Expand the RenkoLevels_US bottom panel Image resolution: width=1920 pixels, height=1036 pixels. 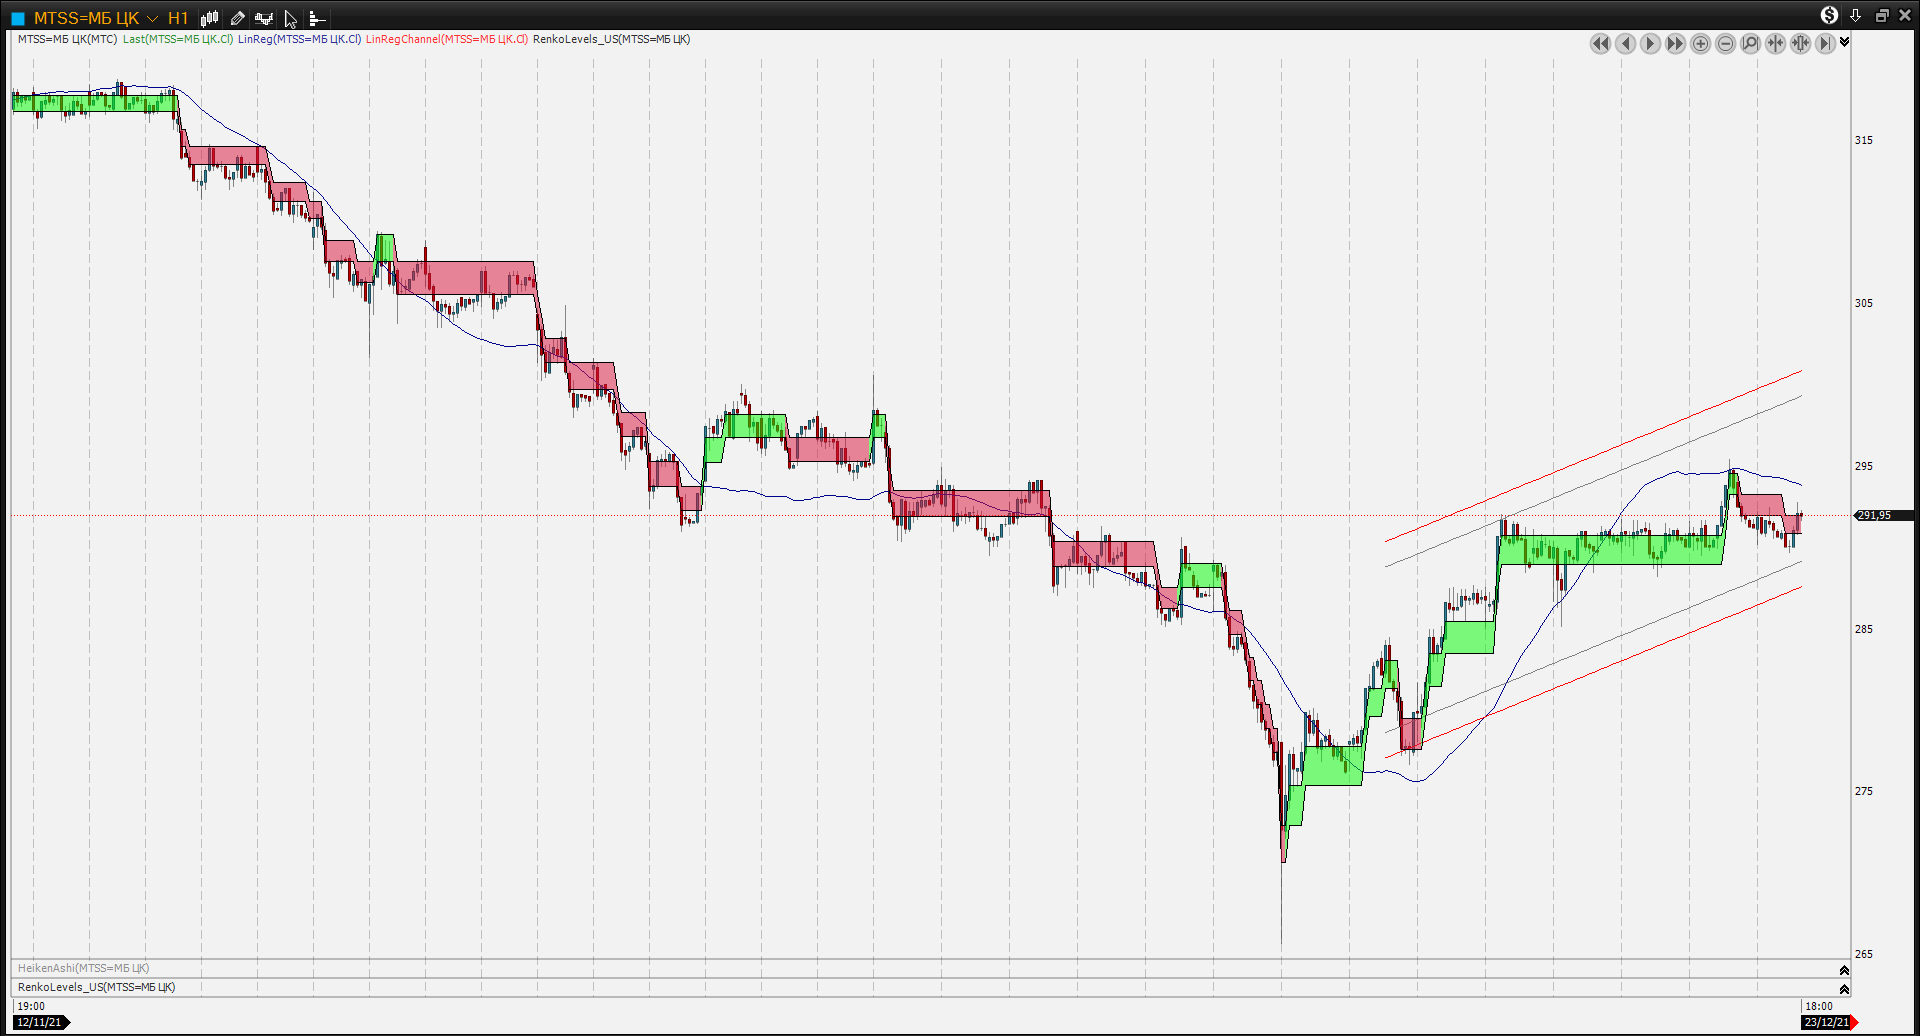[x=1844, y=989]
